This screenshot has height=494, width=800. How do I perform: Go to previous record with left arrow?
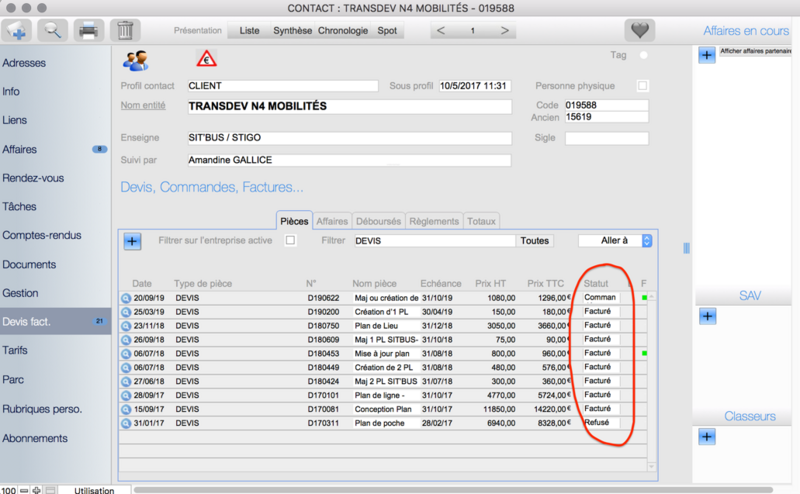click(x=441, y=31)
